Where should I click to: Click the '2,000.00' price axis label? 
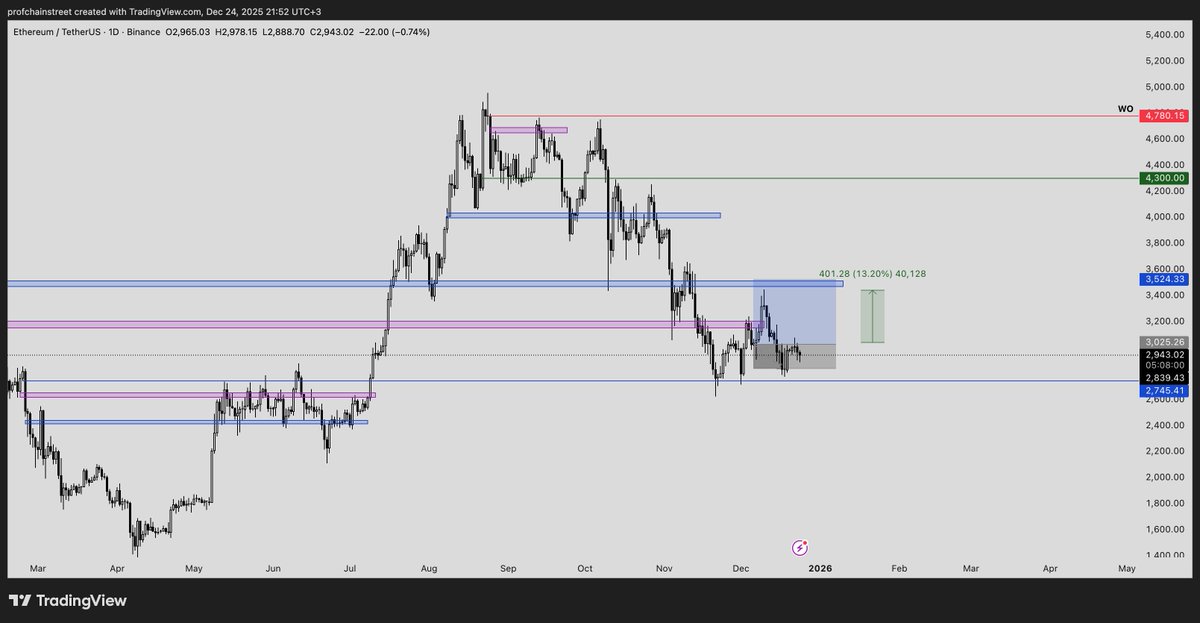pyautogui.click(x=1164, y=477)
